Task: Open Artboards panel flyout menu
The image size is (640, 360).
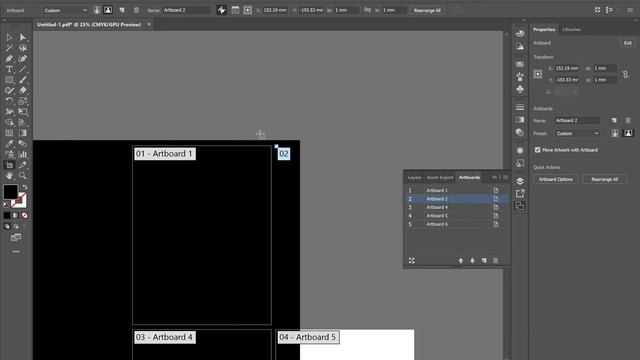Action: tap(506, 178)
